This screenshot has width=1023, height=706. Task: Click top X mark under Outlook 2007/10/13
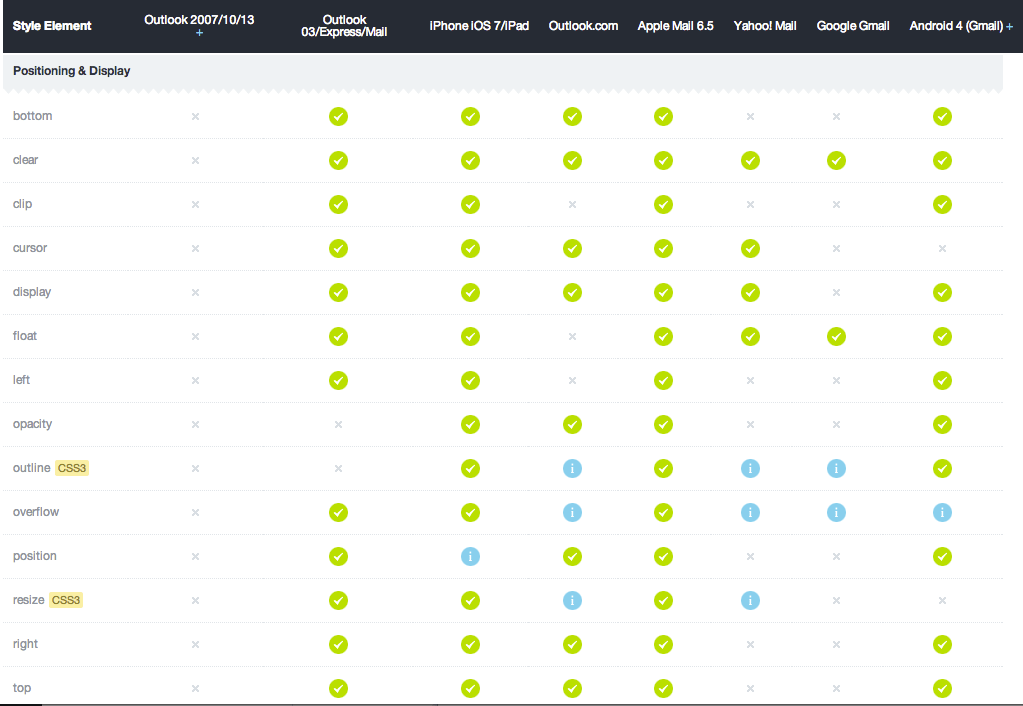point(195,688)
